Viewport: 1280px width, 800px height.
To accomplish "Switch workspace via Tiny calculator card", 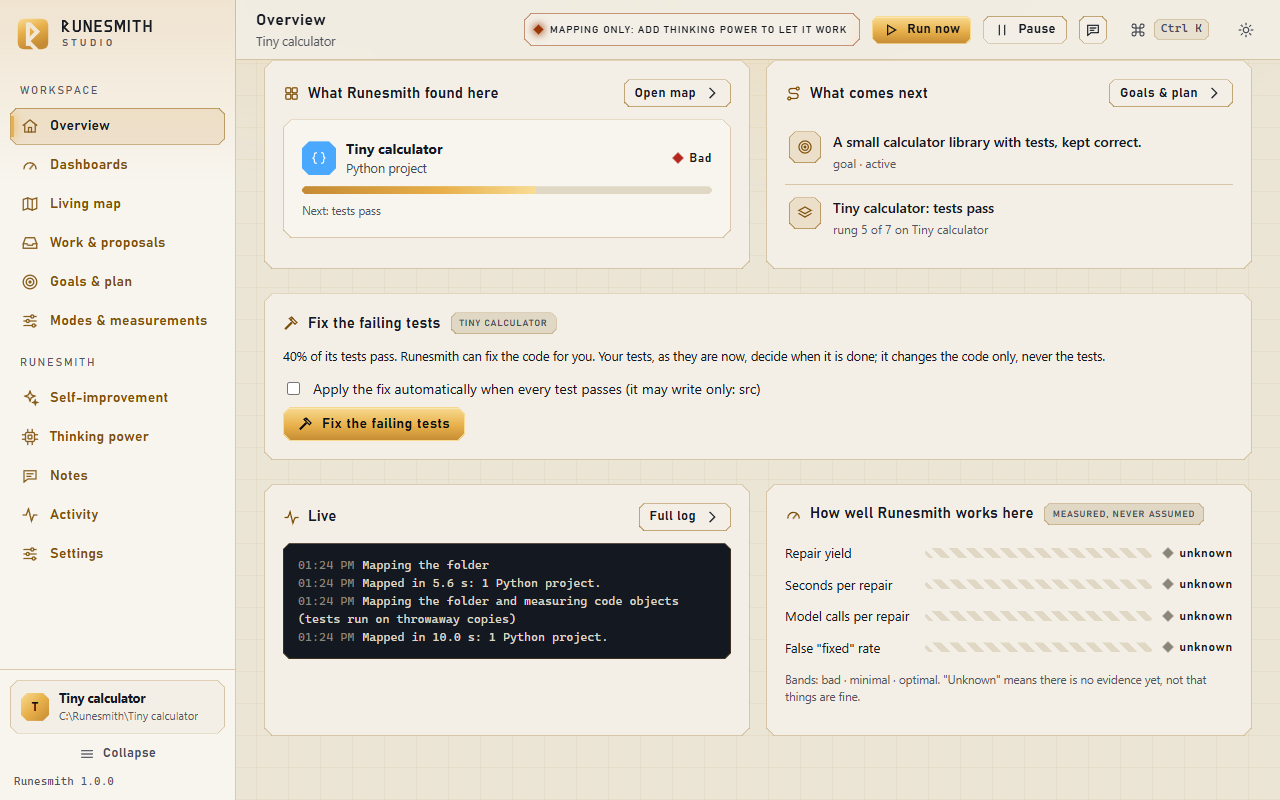I will click(x=117, y=707).
